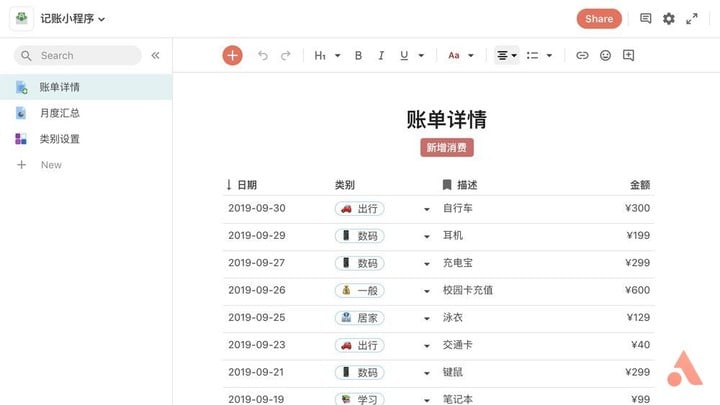Open the comments panel icon

click(x=646, y=19)
